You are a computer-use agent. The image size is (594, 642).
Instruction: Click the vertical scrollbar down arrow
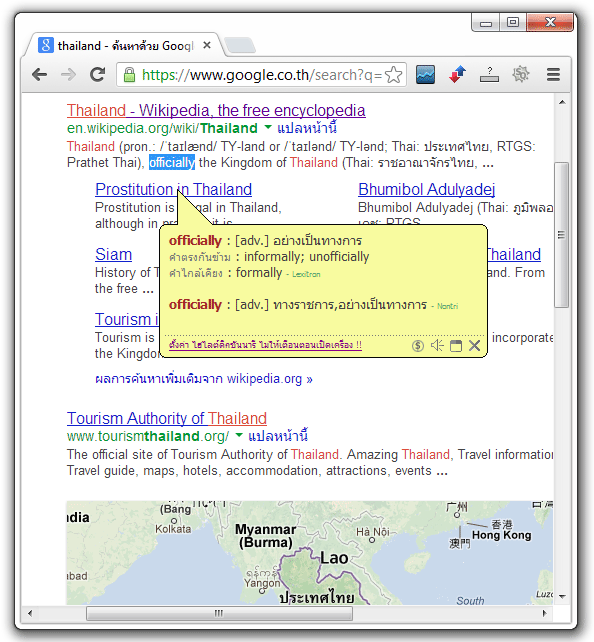[x=562, y=596]
